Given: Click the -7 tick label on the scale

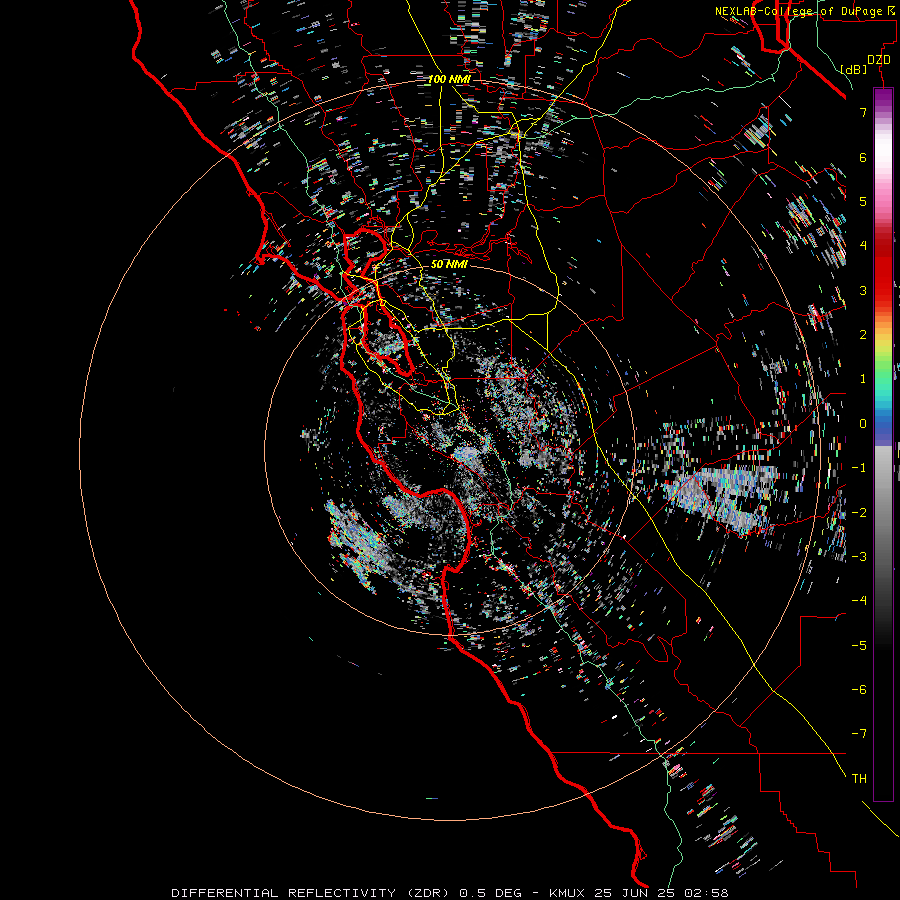Looking at the screenshot, I should click(859, 734).
